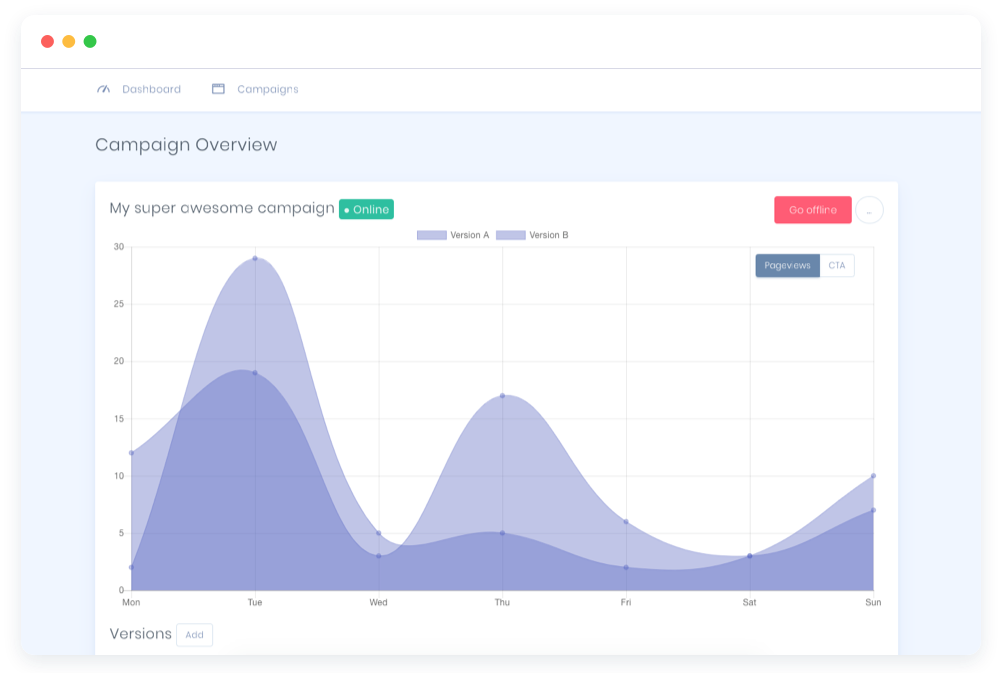
Task: Click 'My super awesome campaign' title
Action: [x=222, y=208]
